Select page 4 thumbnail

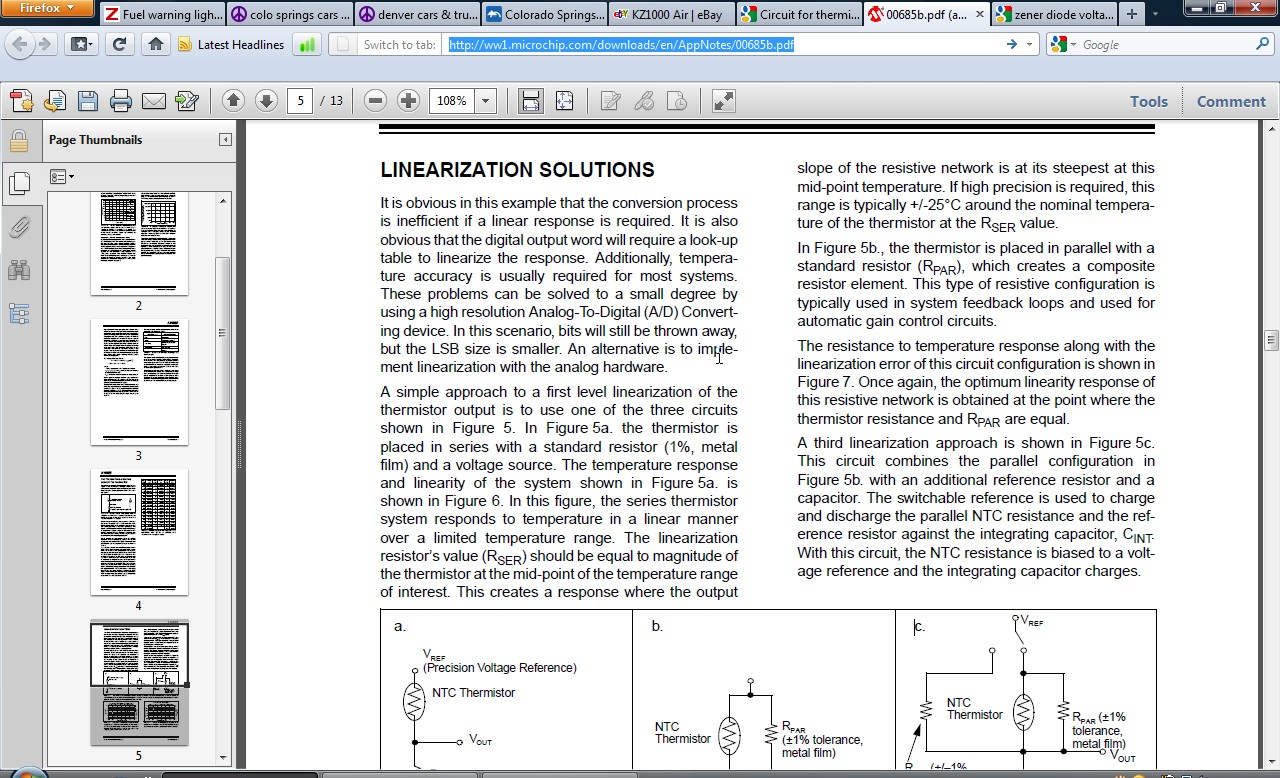click(x=139, y=532)
